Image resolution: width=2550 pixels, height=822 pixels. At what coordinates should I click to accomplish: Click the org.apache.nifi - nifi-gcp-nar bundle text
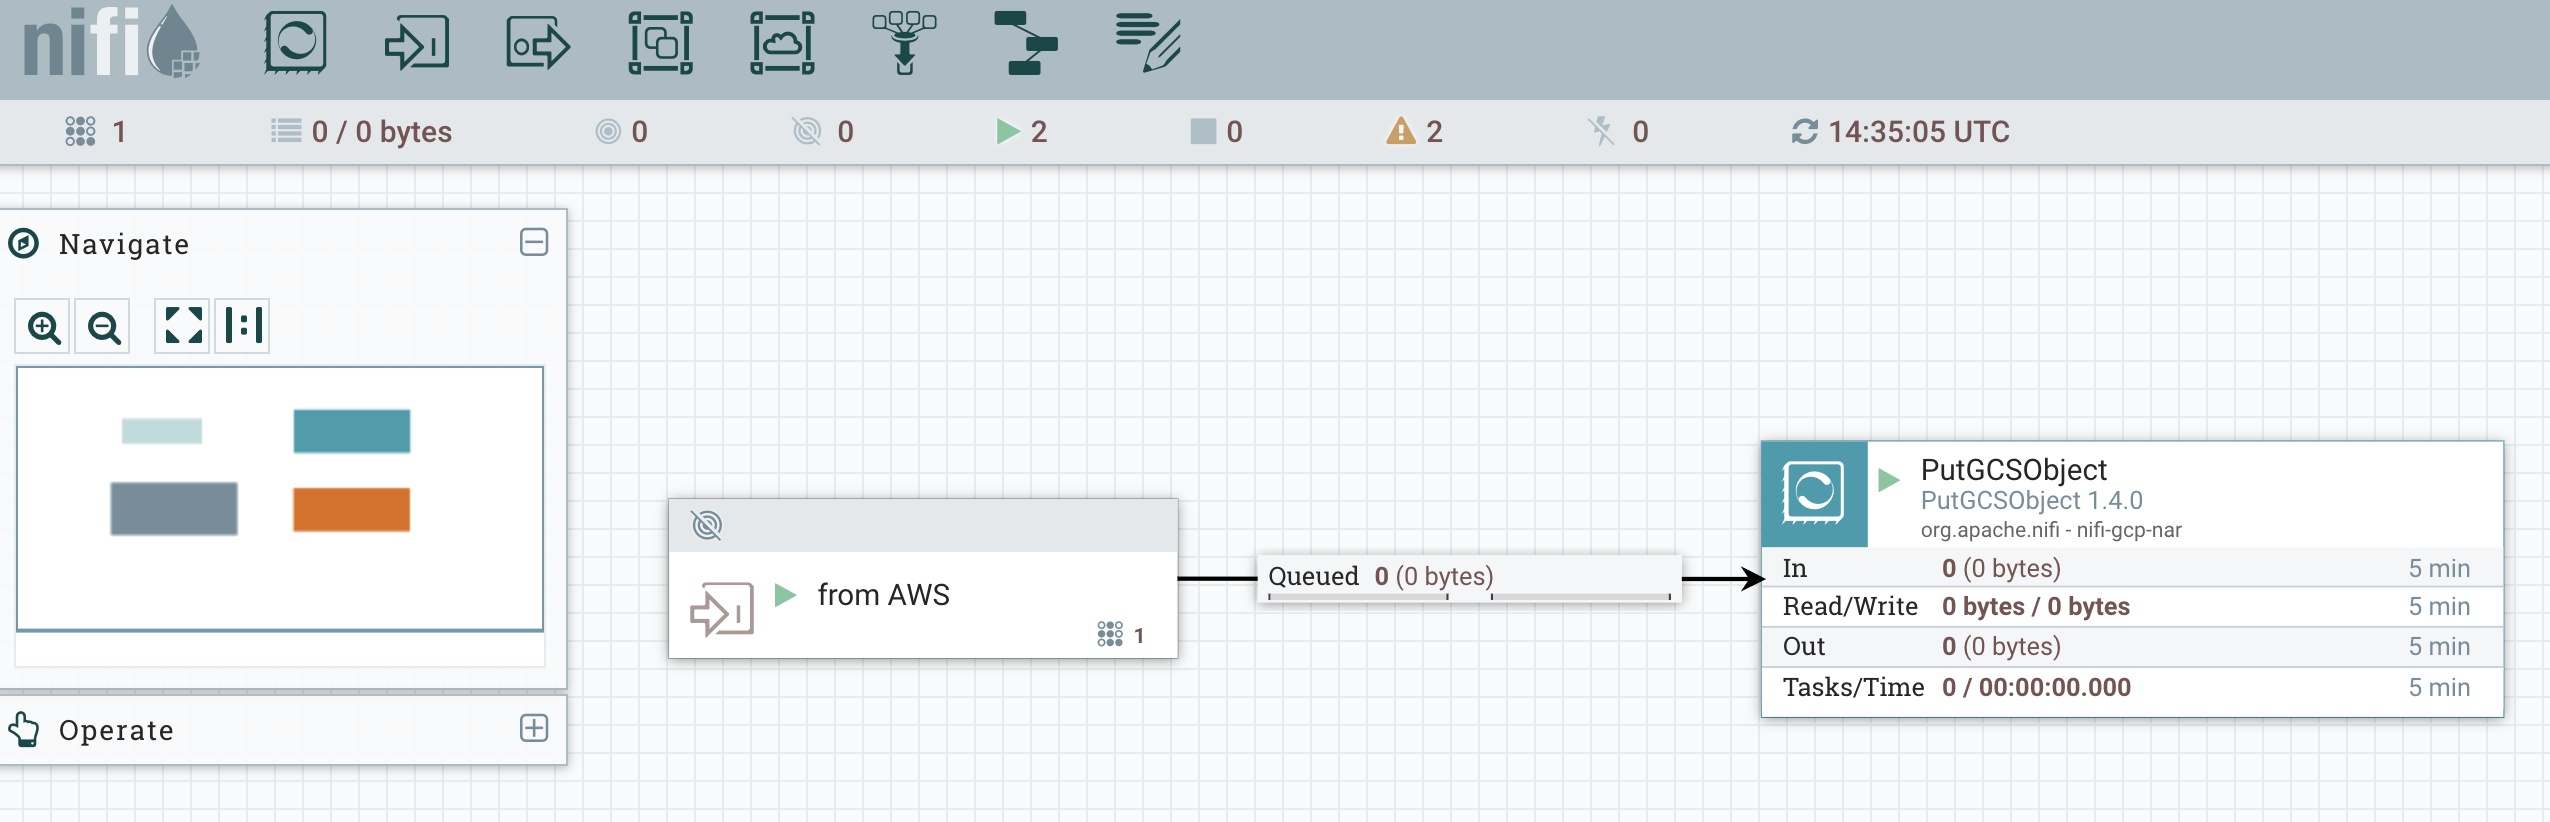click(2051, 530)
